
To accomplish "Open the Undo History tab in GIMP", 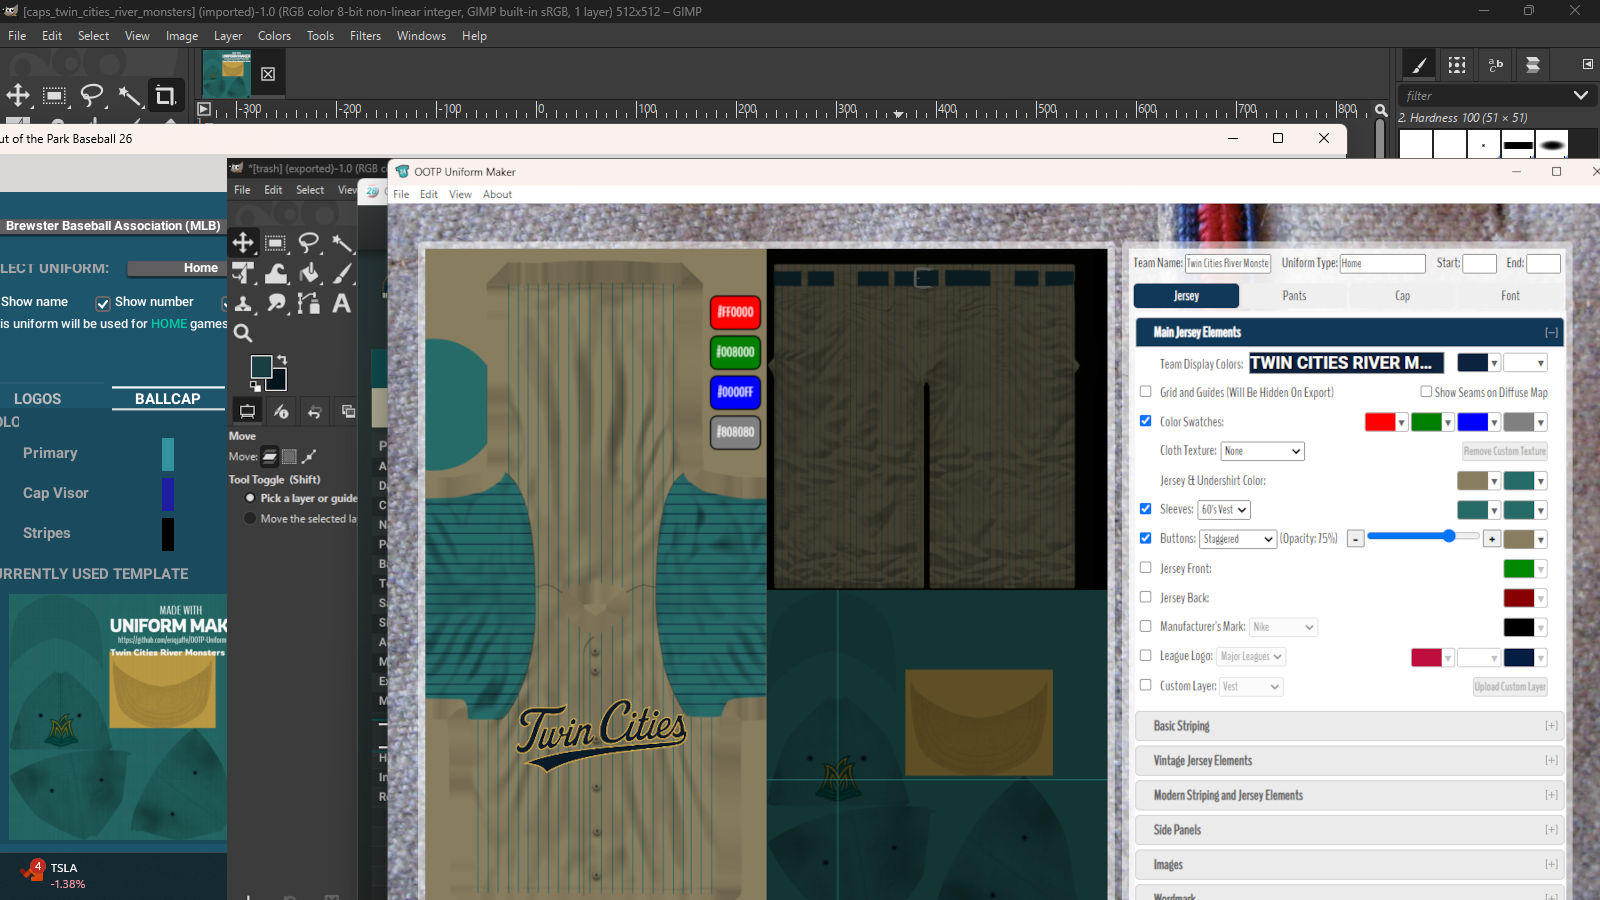I will click(x=314, y=411).
